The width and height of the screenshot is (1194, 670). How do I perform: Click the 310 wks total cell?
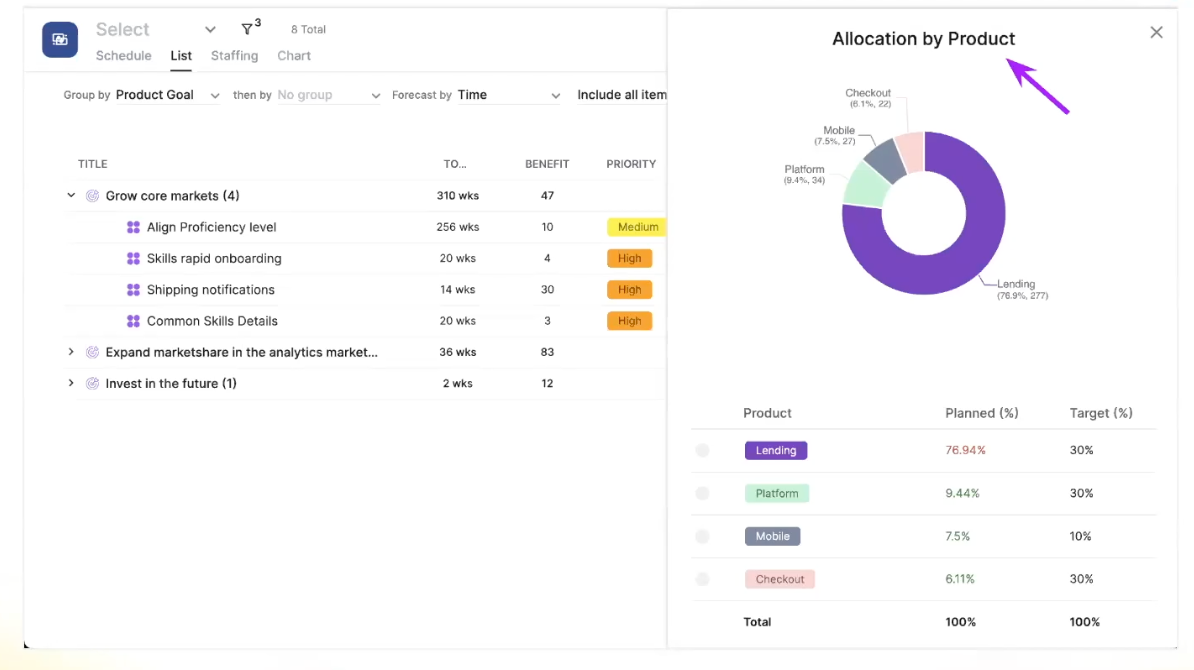458,196
